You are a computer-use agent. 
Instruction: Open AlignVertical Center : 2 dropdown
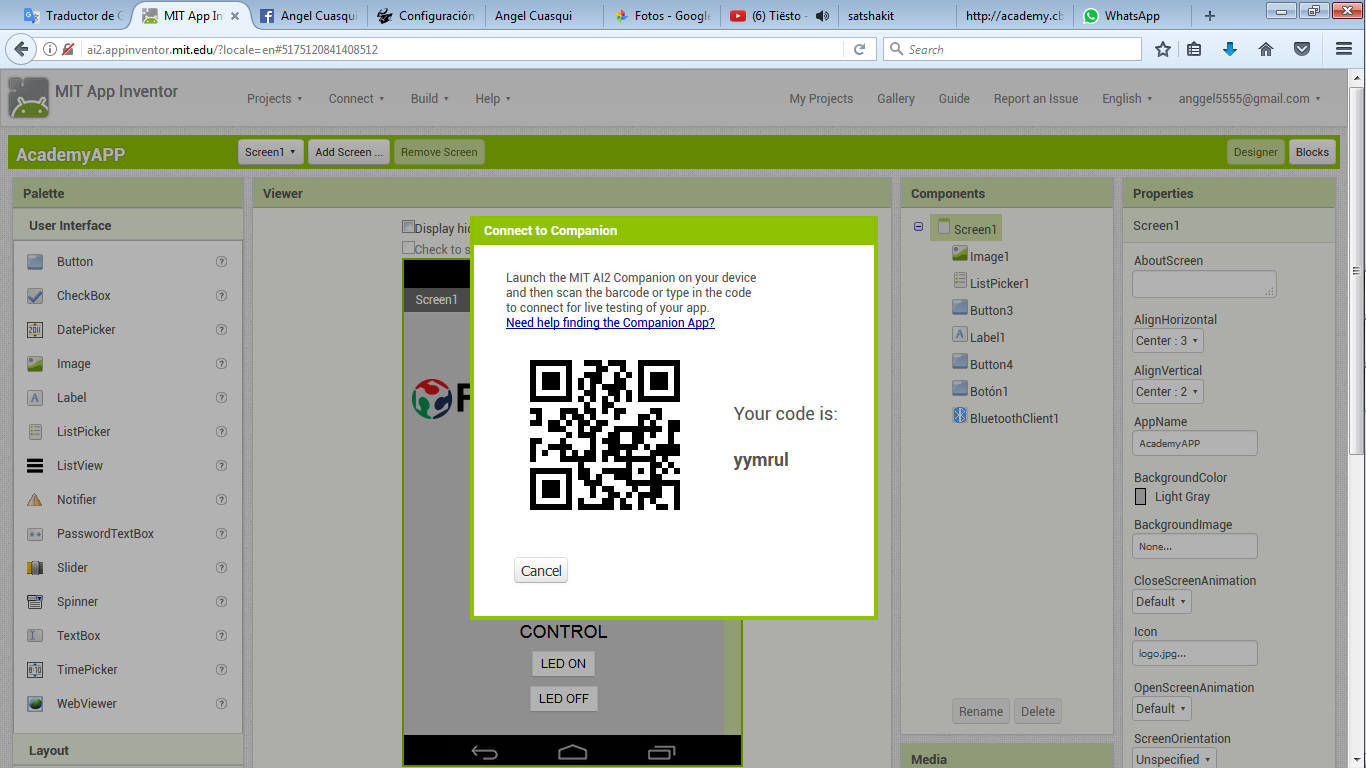click(x=1168, y=392)
